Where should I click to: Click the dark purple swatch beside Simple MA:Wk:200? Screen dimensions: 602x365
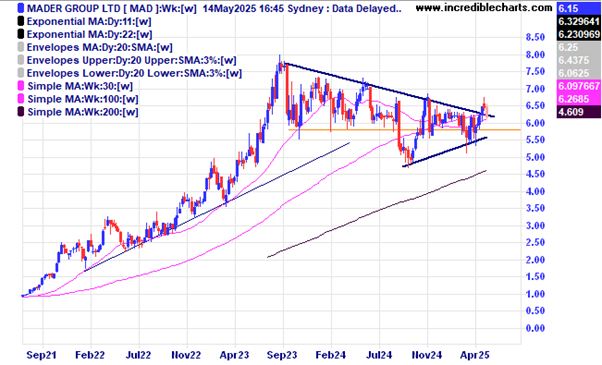click(x=21, y=112)
